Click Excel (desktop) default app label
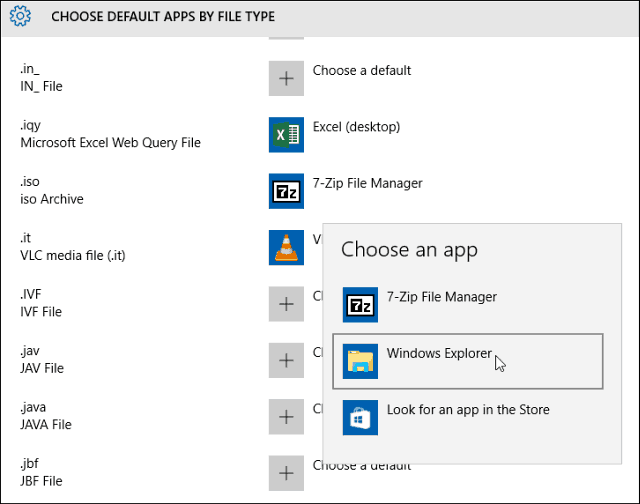This screenshot has height=504, width=640. (356, 127)
